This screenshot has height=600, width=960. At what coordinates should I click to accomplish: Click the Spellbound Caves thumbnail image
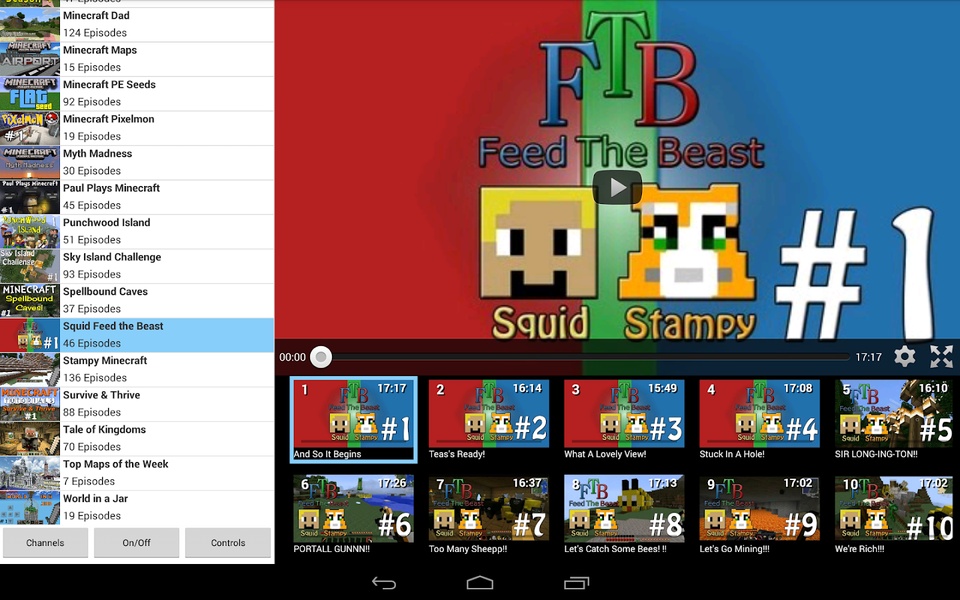point(30,300)
